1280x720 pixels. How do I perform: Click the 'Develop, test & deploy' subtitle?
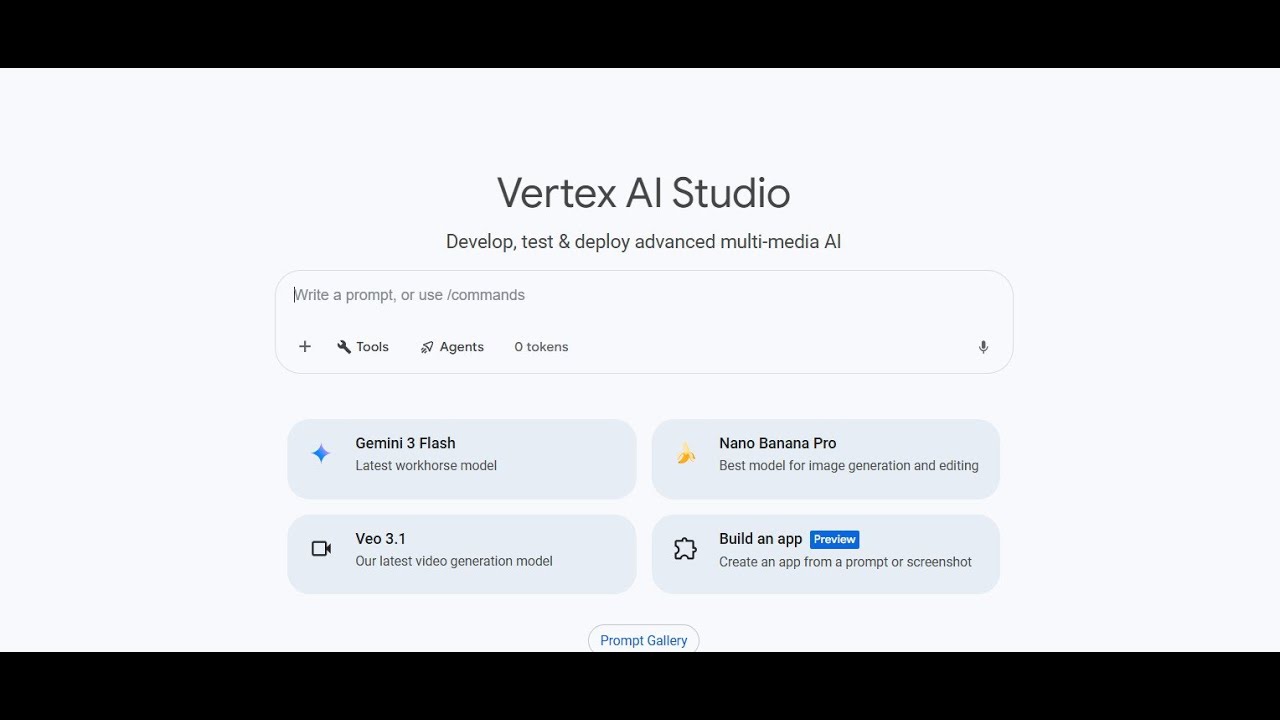(644, 242)
